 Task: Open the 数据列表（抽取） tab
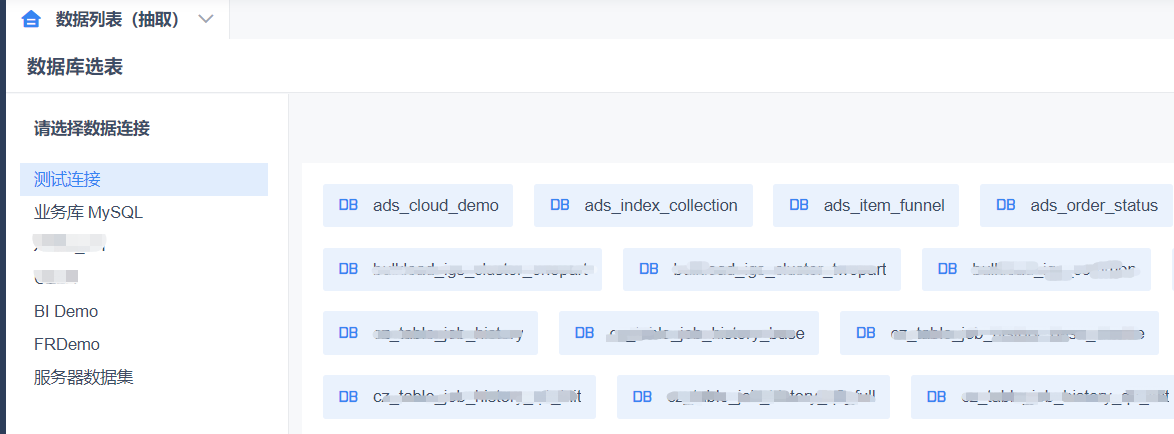point(117,19)
